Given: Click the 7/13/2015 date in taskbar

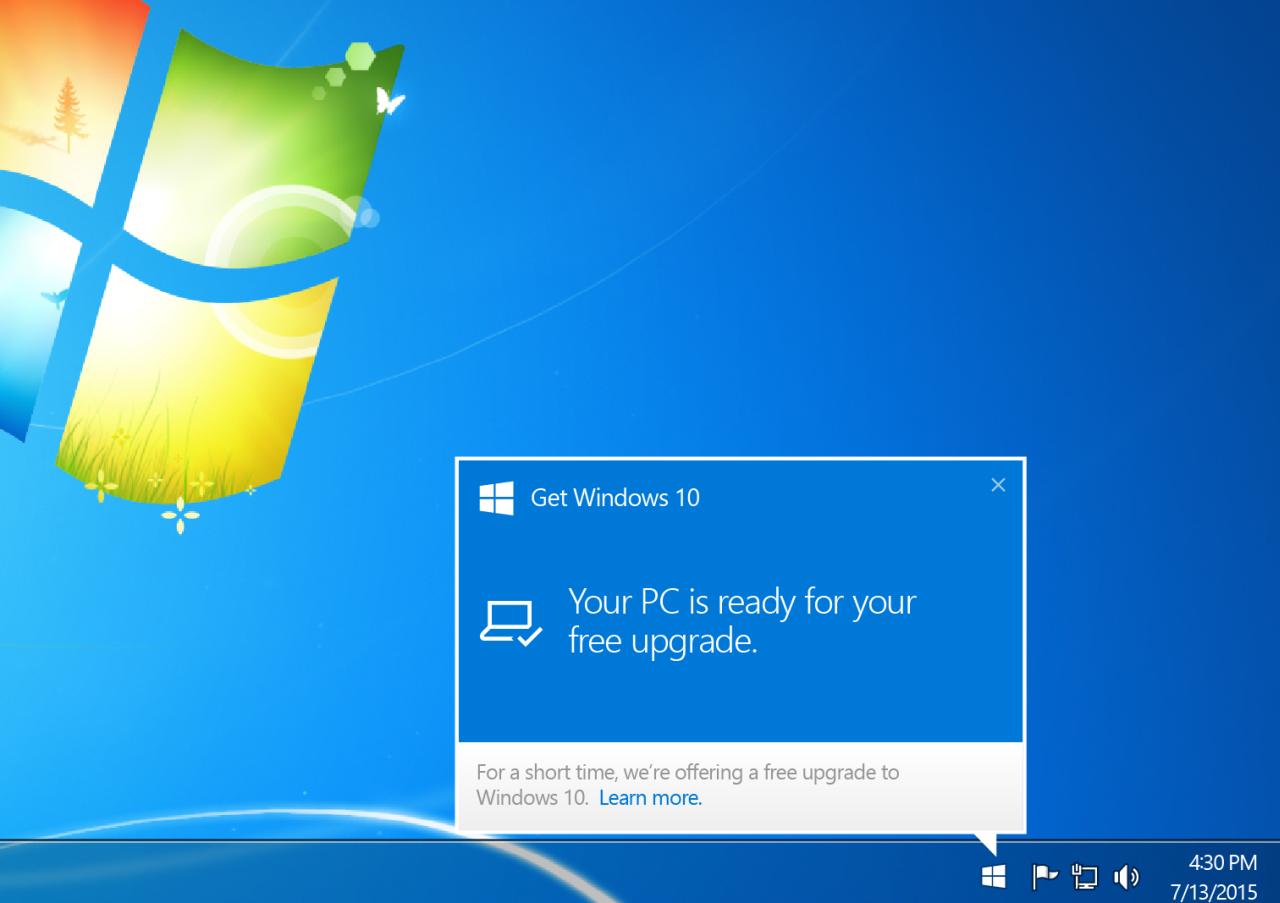Looking at the screenshot, I should [1214, 891].
